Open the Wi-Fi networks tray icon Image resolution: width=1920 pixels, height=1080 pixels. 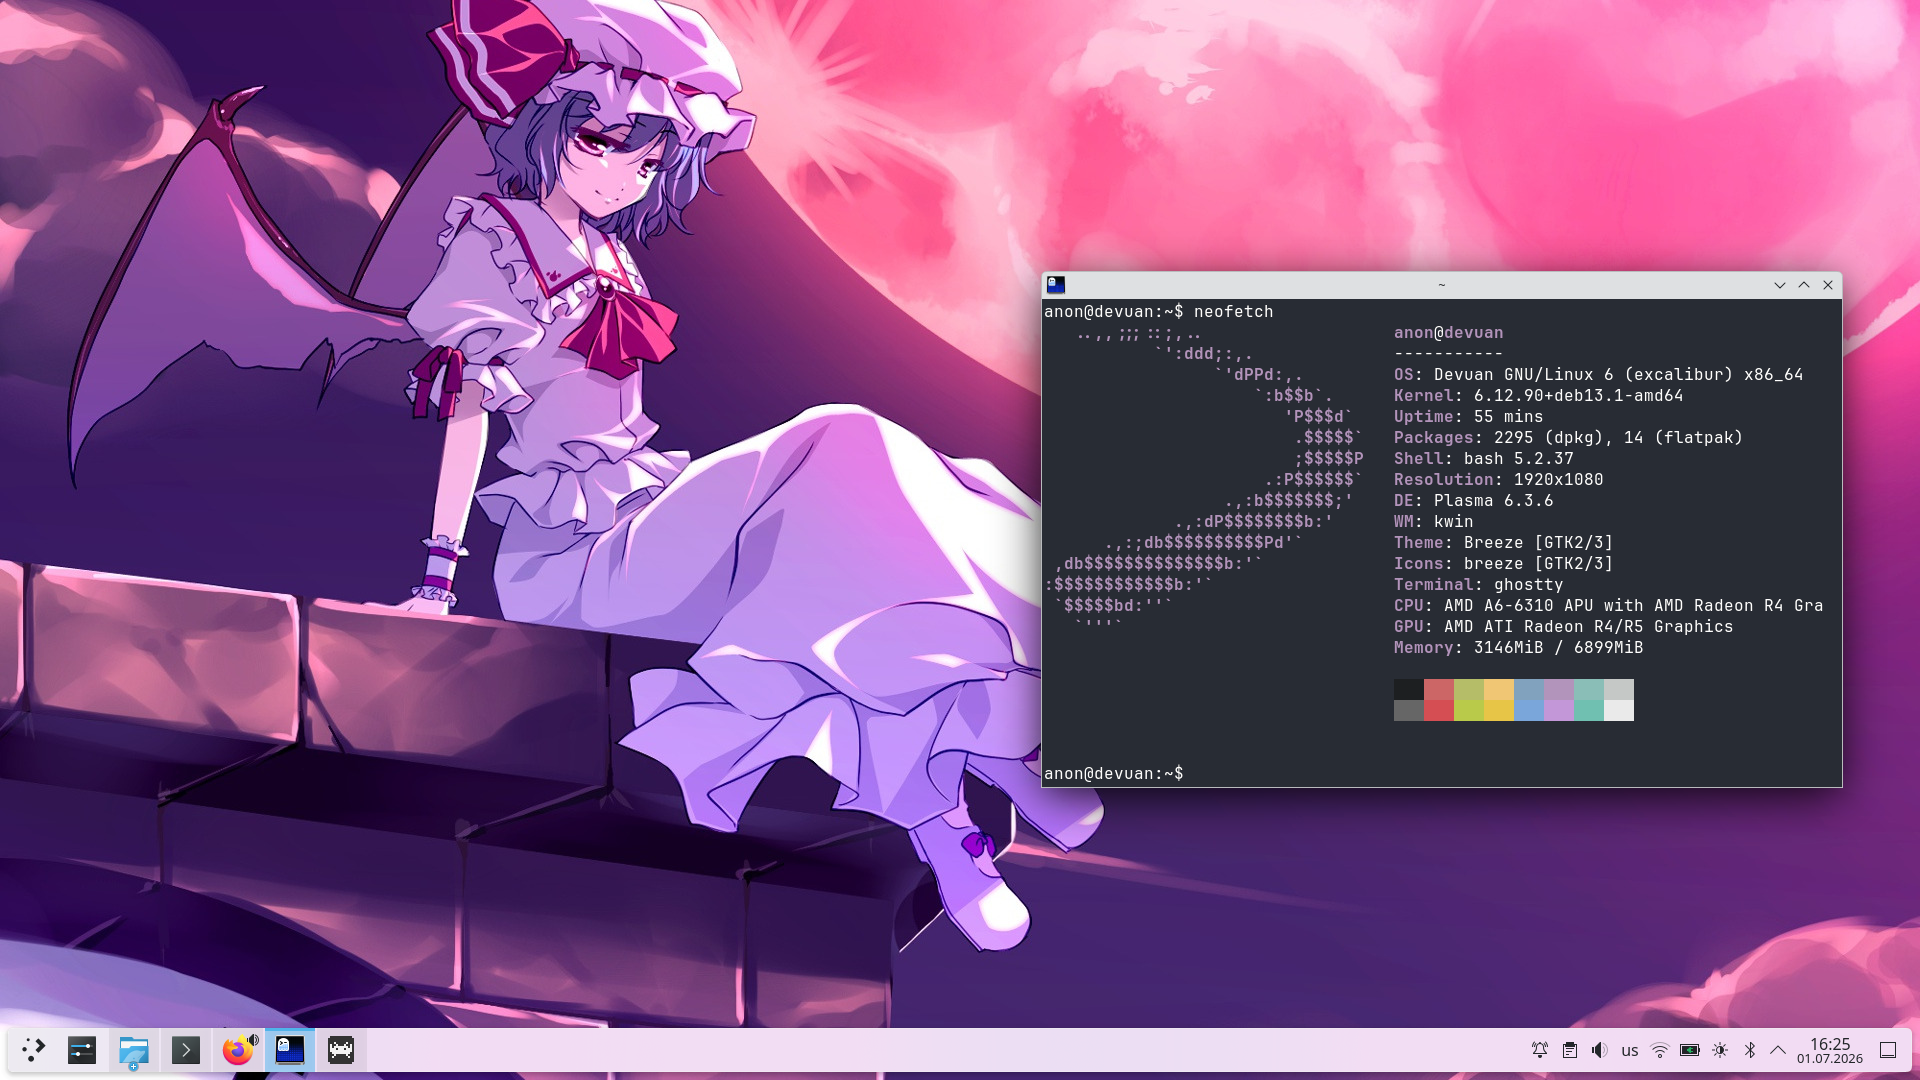[1660, 1050]
